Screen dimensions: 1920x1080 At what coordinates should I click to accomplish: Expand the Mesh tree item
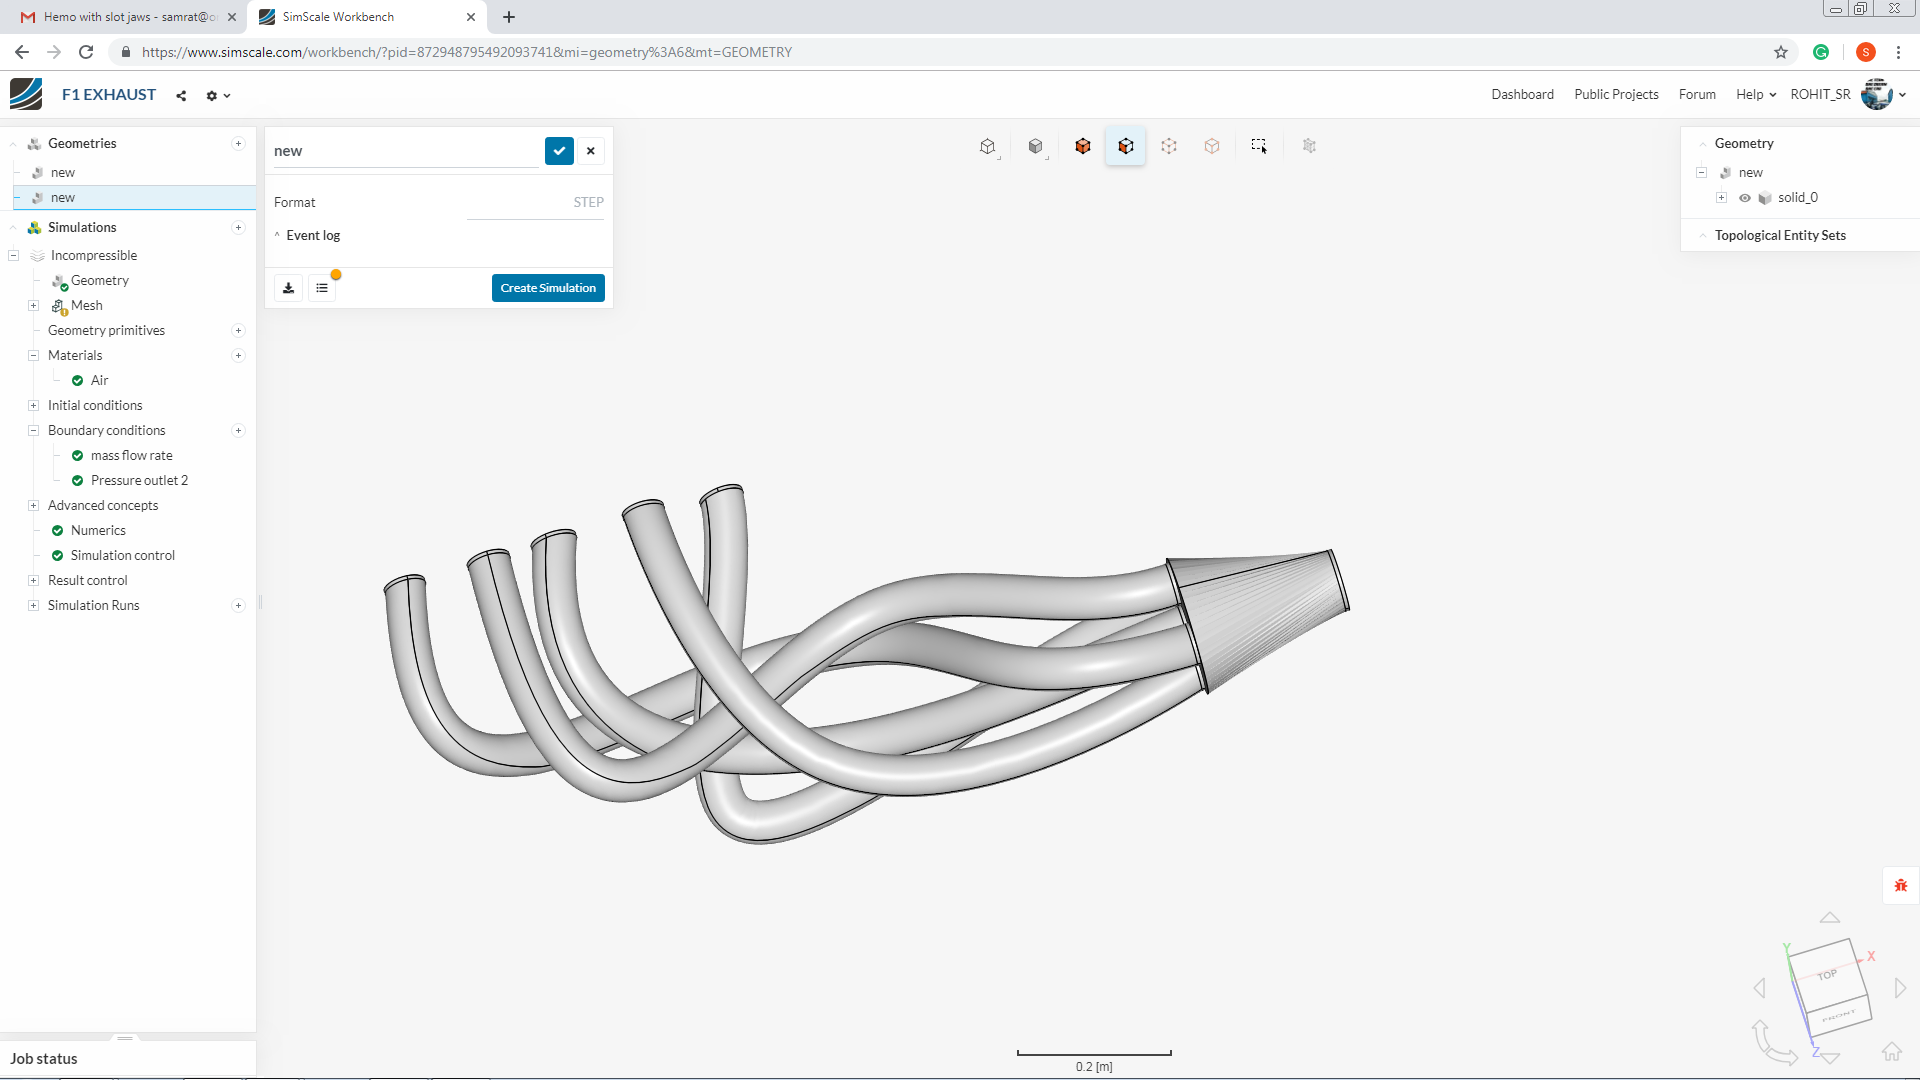(x=33, y=306)
